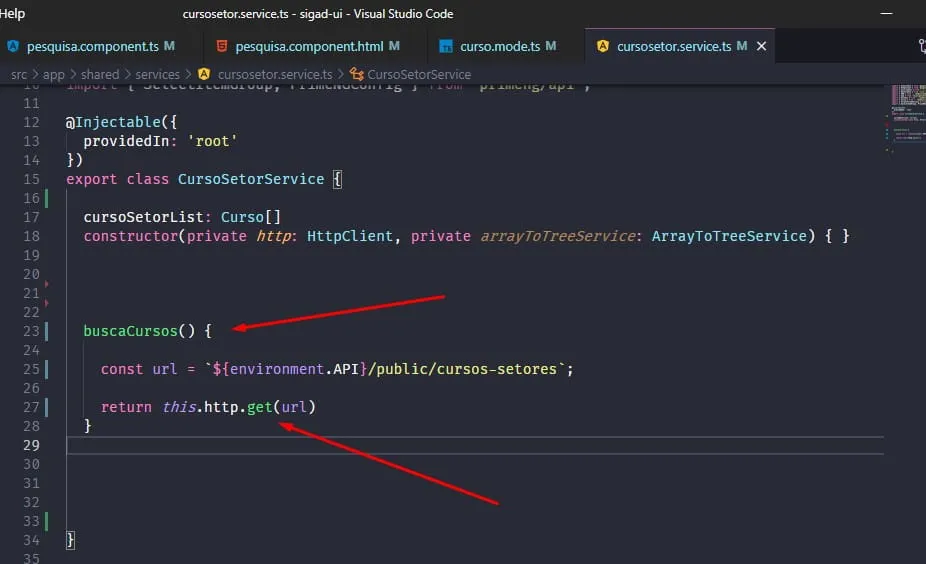Click 'HttpClient' type in constructor
The image size is (926, 564).
(x=350, y=236)
